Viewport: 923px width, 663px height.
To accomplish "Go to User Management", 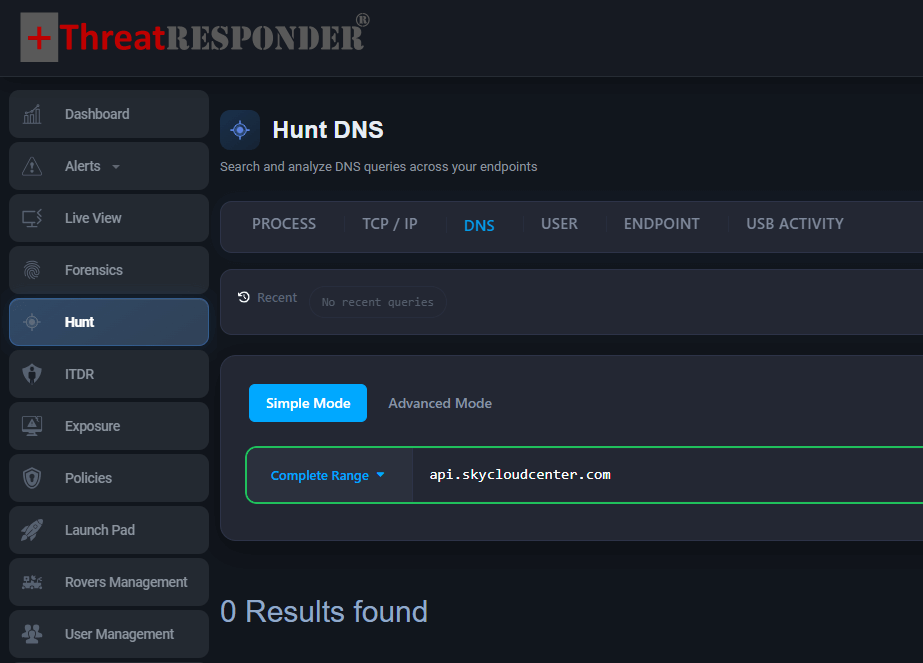I will (120, 634).
